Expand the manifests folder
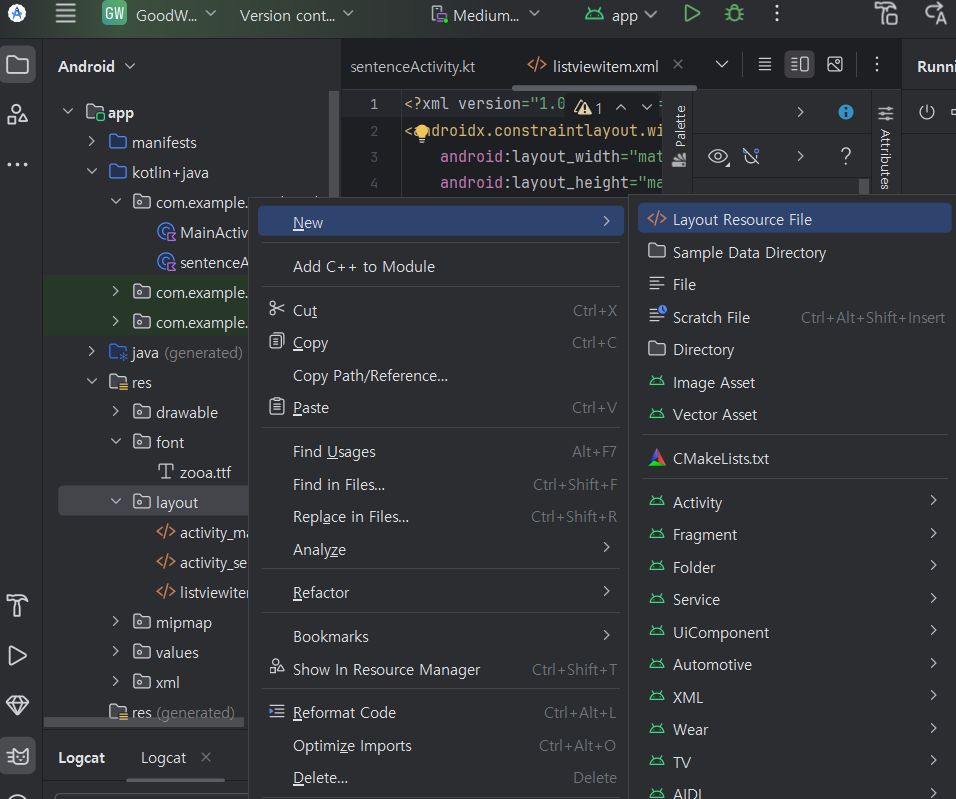This screenshot has width=956, height=799. click(91, 142)
